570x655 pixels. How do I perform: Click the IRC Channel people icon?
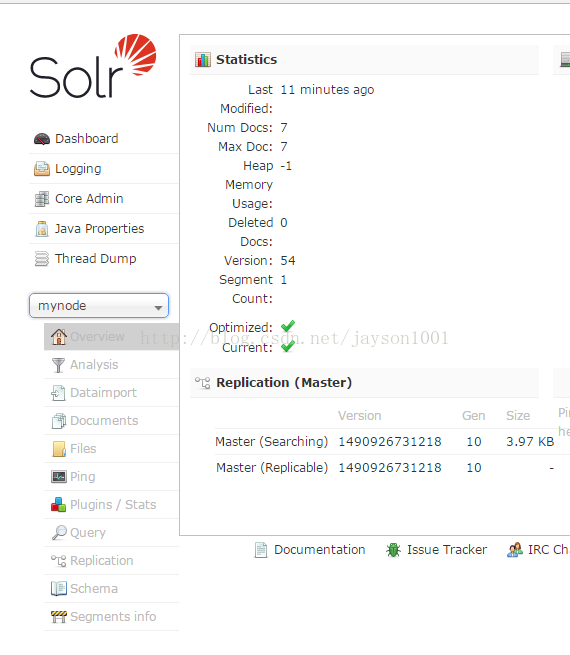point(515,550)
